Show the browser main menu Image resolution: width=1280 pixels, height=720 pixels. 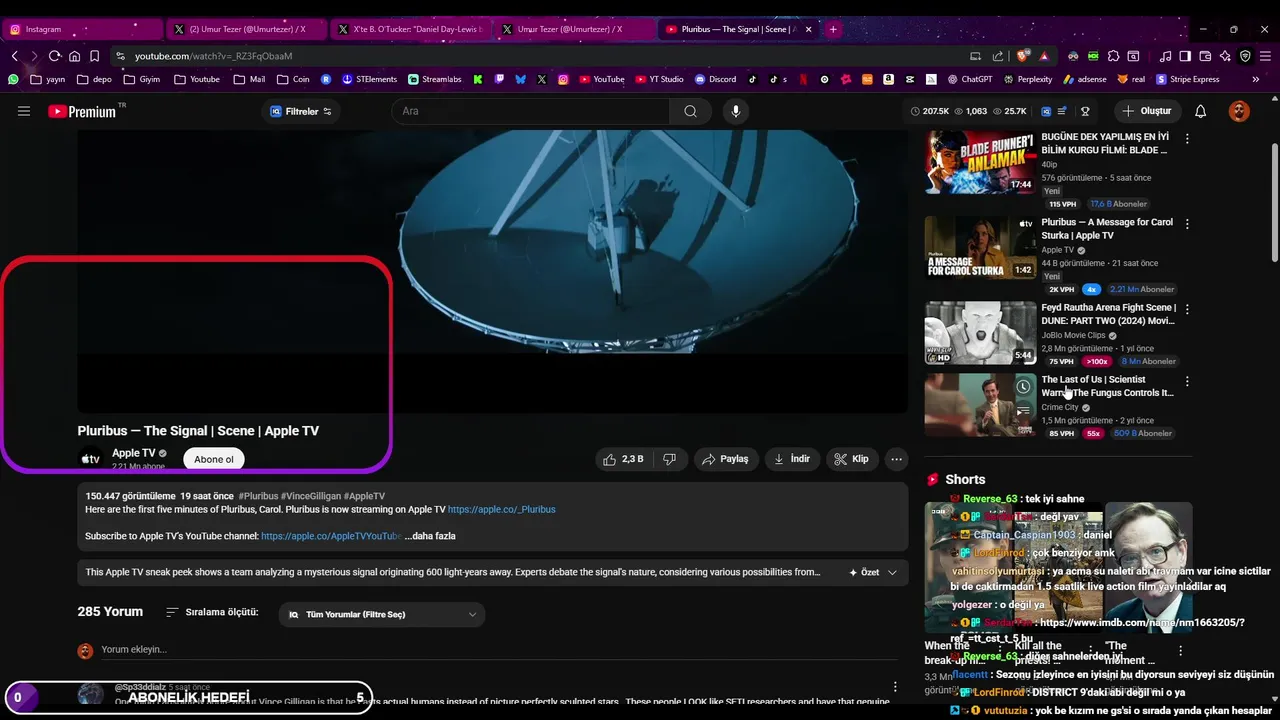coord(1265,56)
